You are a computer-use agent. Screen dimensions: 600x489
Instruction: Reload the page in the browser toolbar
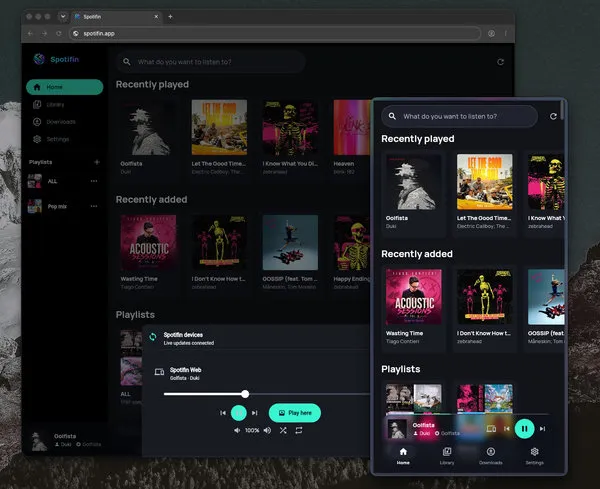59,34
